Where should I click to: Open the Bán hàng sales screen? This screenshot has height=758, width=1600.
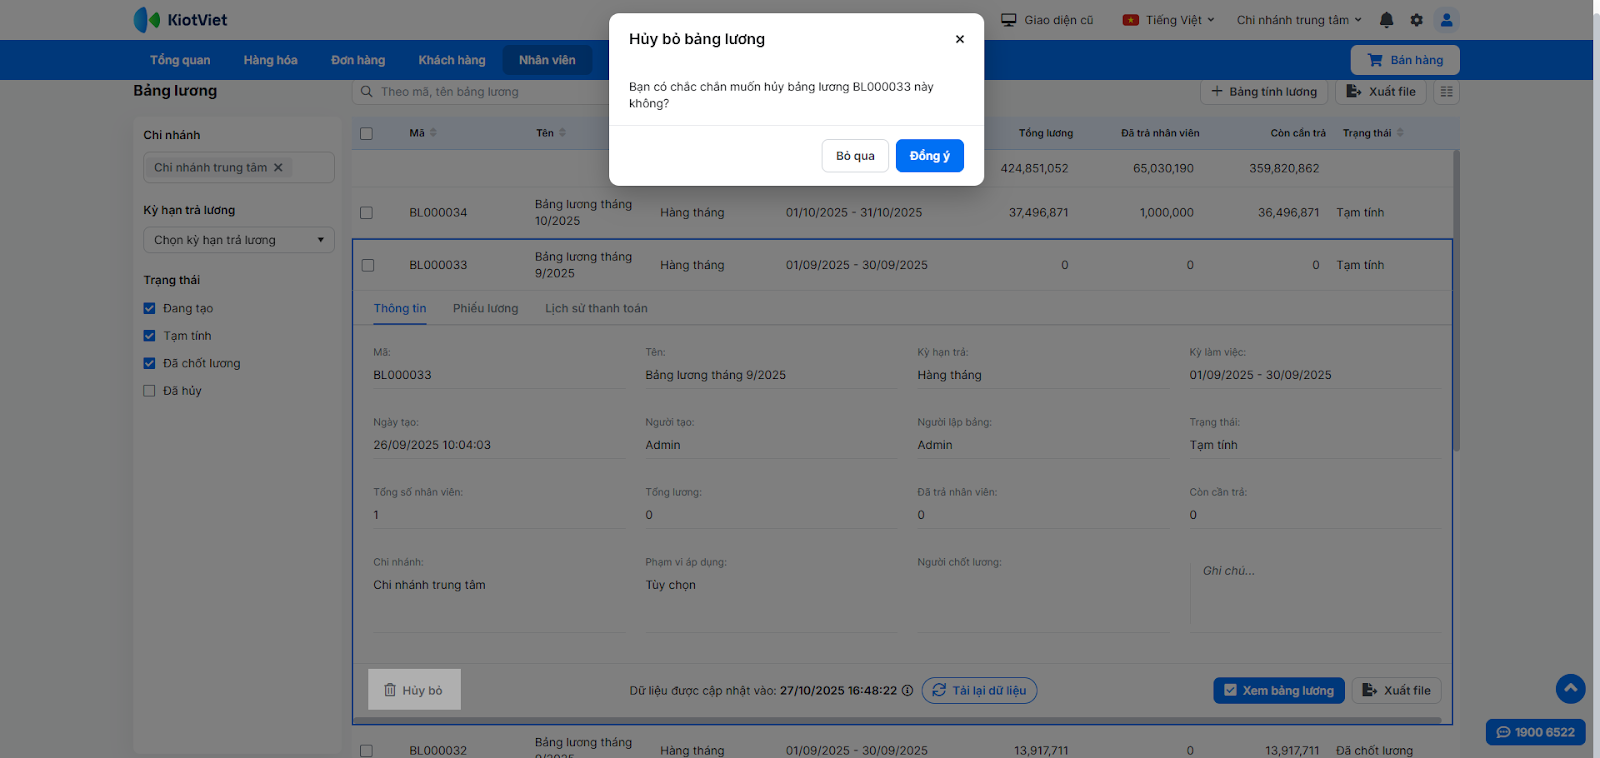(1405, 60)
